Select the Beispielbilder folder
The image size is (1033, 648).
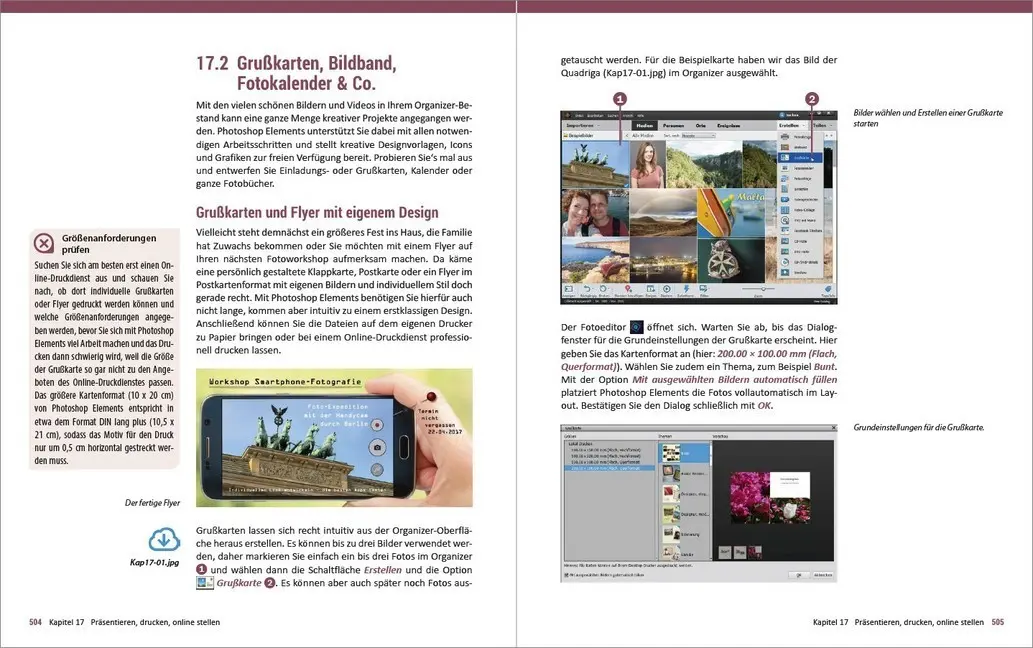click(x=578, y=136)
